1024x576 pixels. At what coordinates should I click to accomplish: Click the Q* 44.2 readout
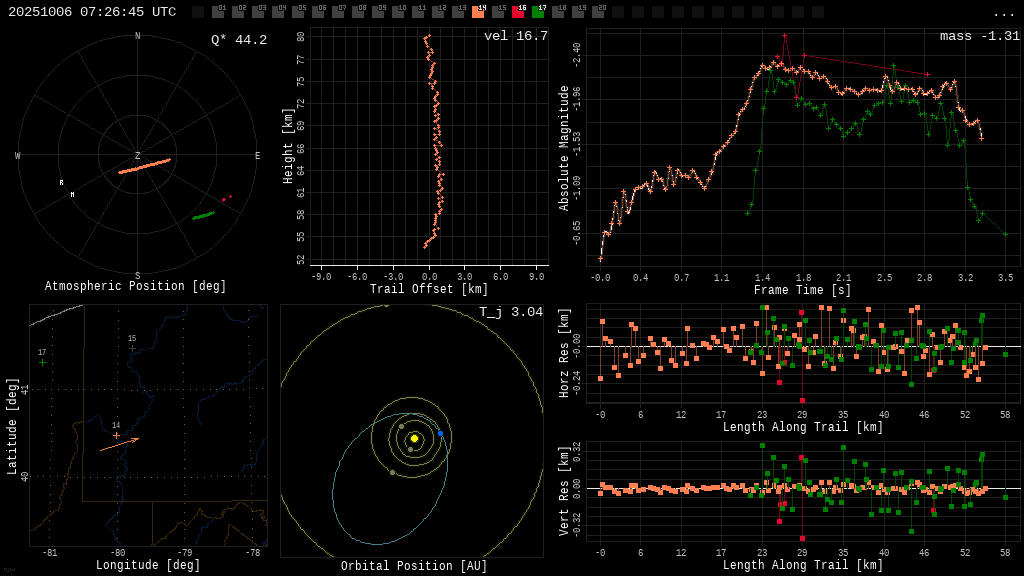coord(239,40)
